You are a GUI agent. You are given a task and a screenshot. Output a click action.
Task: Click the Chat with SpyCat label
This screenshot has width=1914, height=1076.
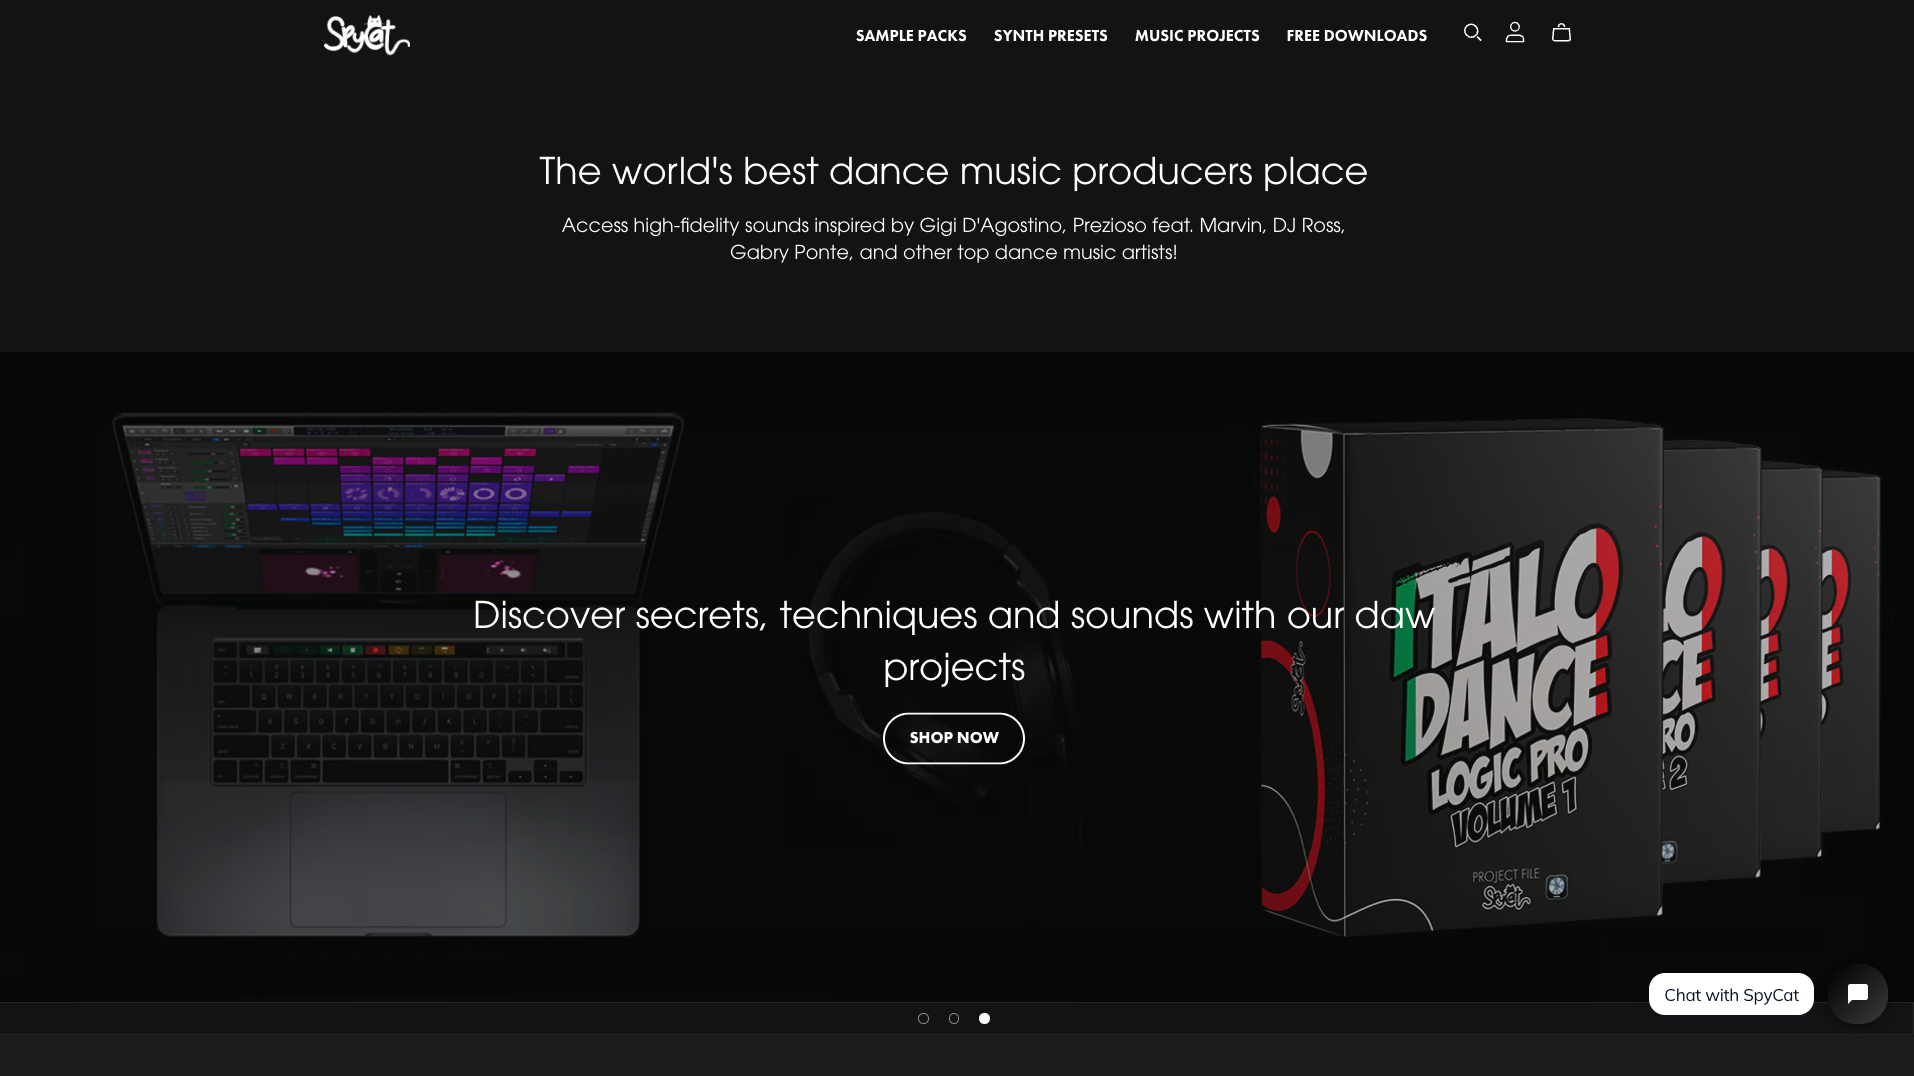tap(1731, 994)
